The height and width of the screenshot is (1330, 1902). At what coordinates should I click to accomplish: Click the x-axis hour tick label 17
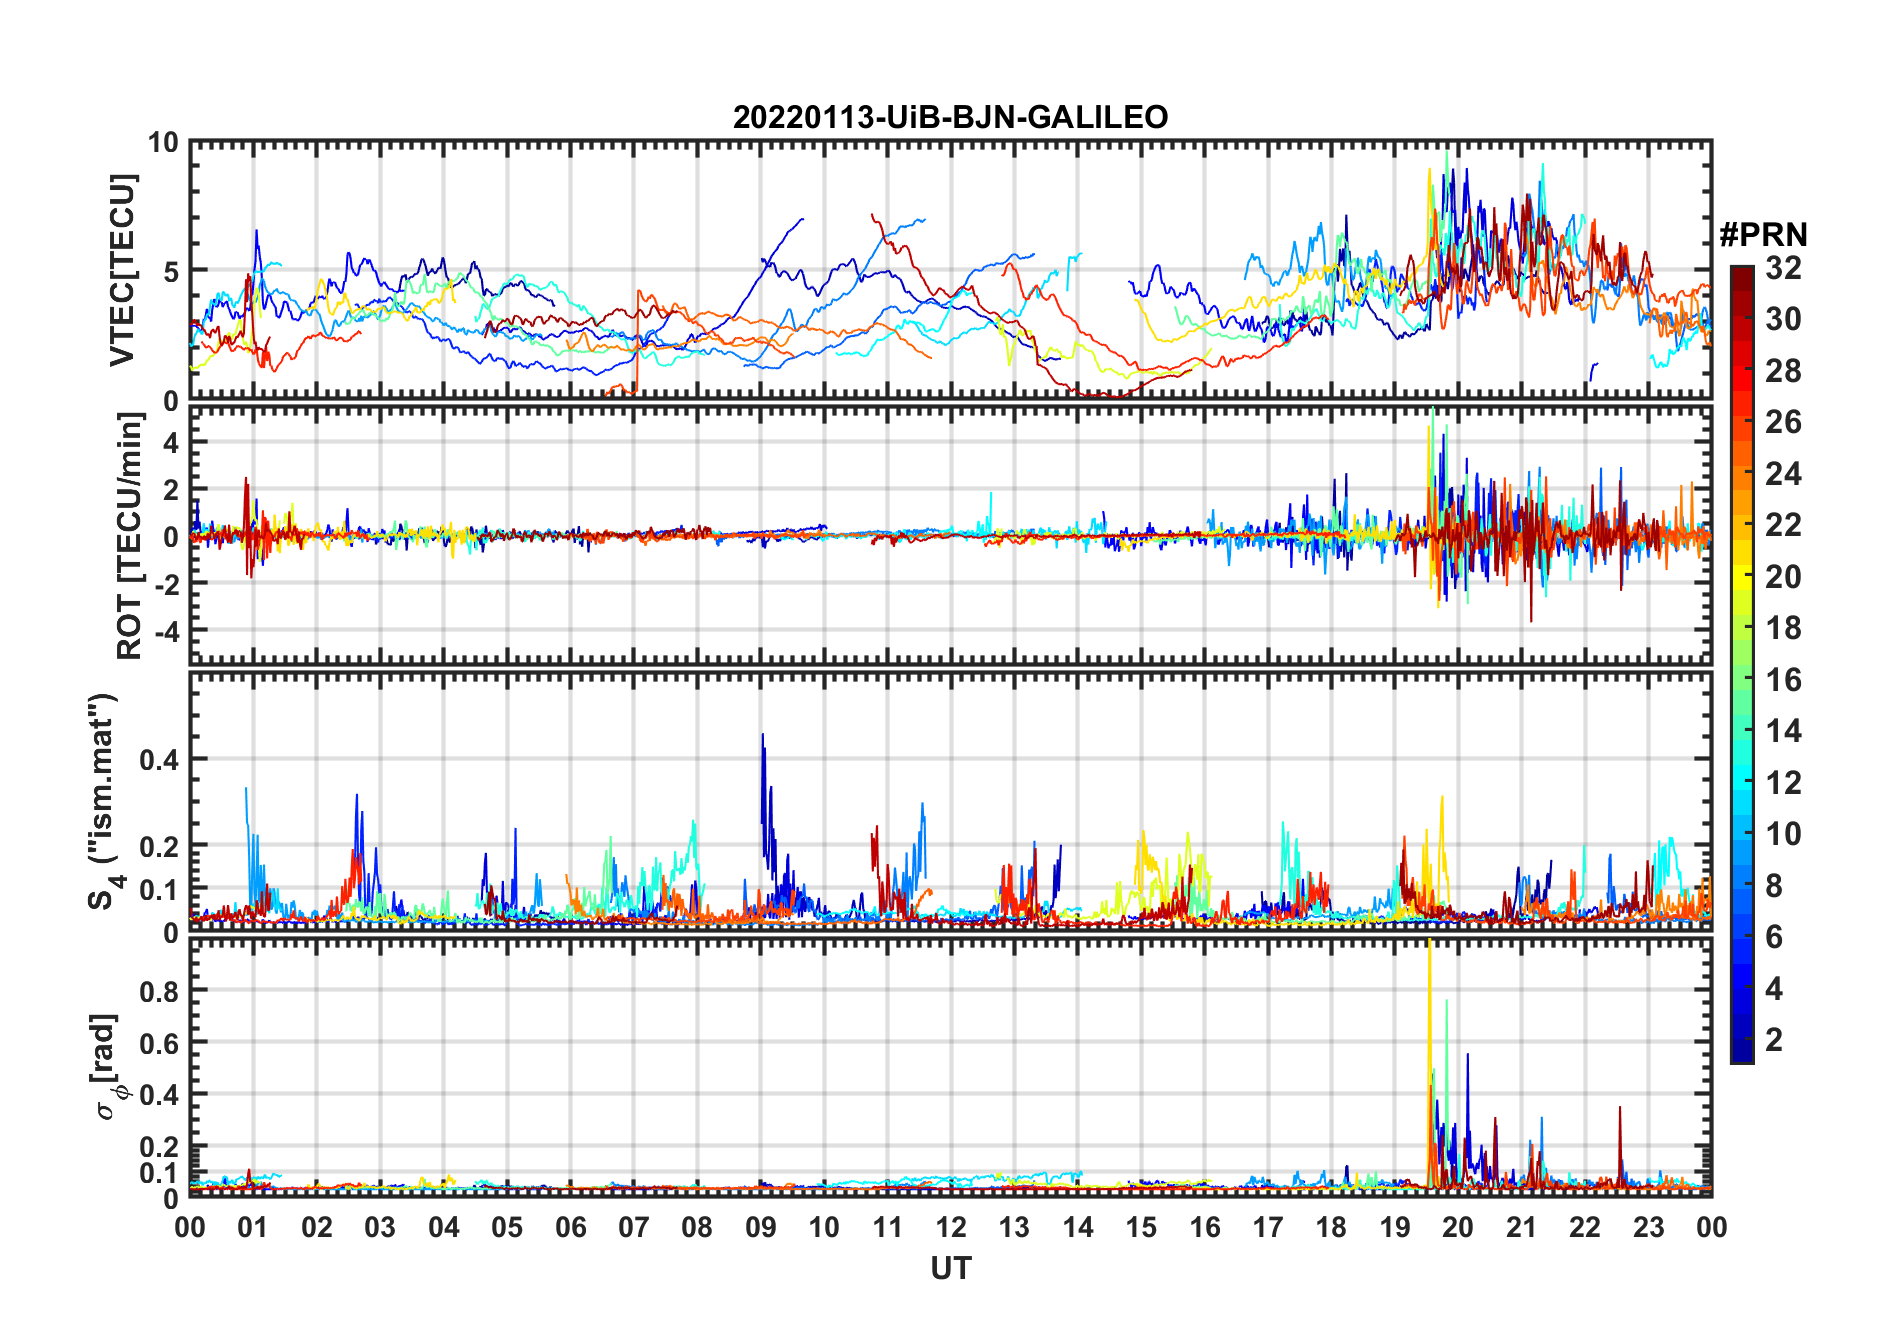tap(1268, 1227)
